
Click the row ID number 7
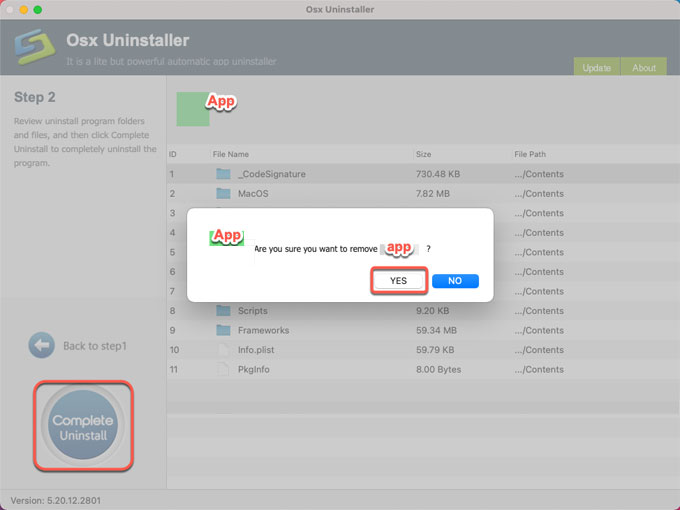tap(173, 291)
